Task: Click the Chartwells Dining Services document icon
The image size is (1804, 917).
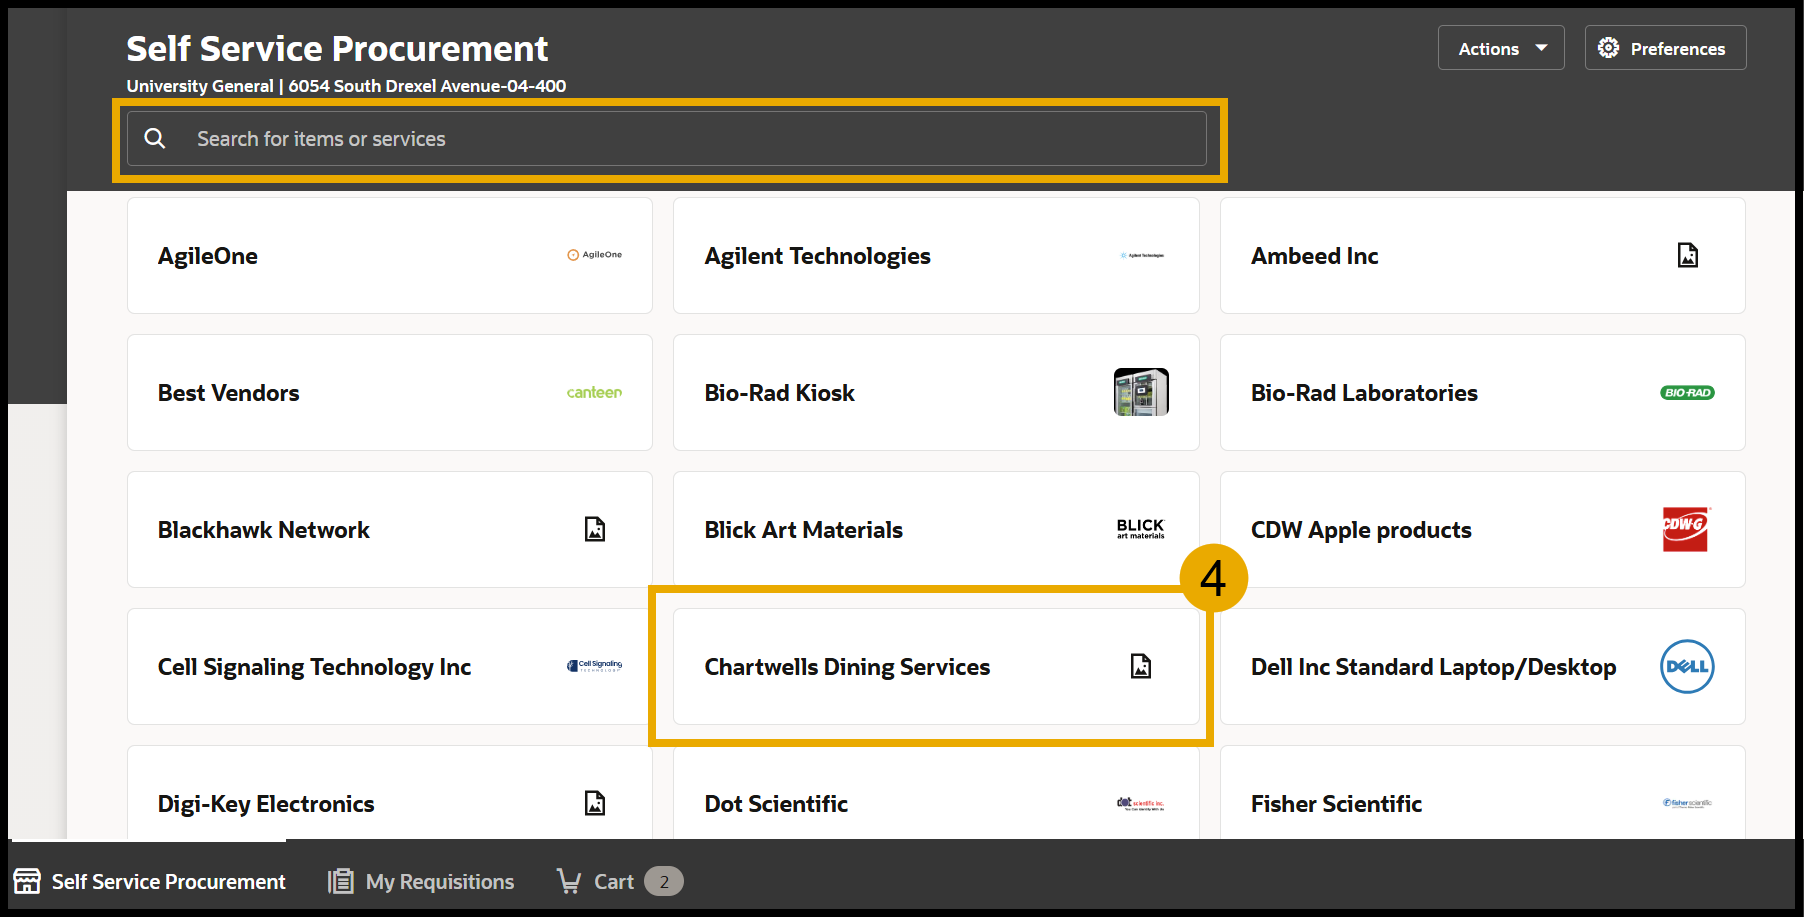Action: point(1141,666)
